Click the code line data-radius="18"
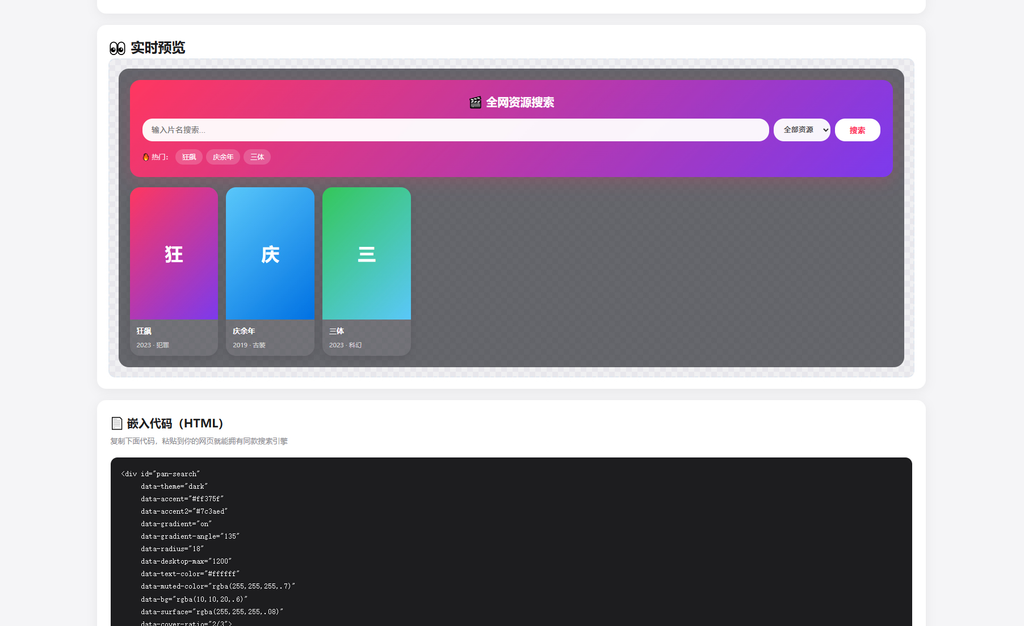Screen dimensions: 1024x626 coord(172,549)
